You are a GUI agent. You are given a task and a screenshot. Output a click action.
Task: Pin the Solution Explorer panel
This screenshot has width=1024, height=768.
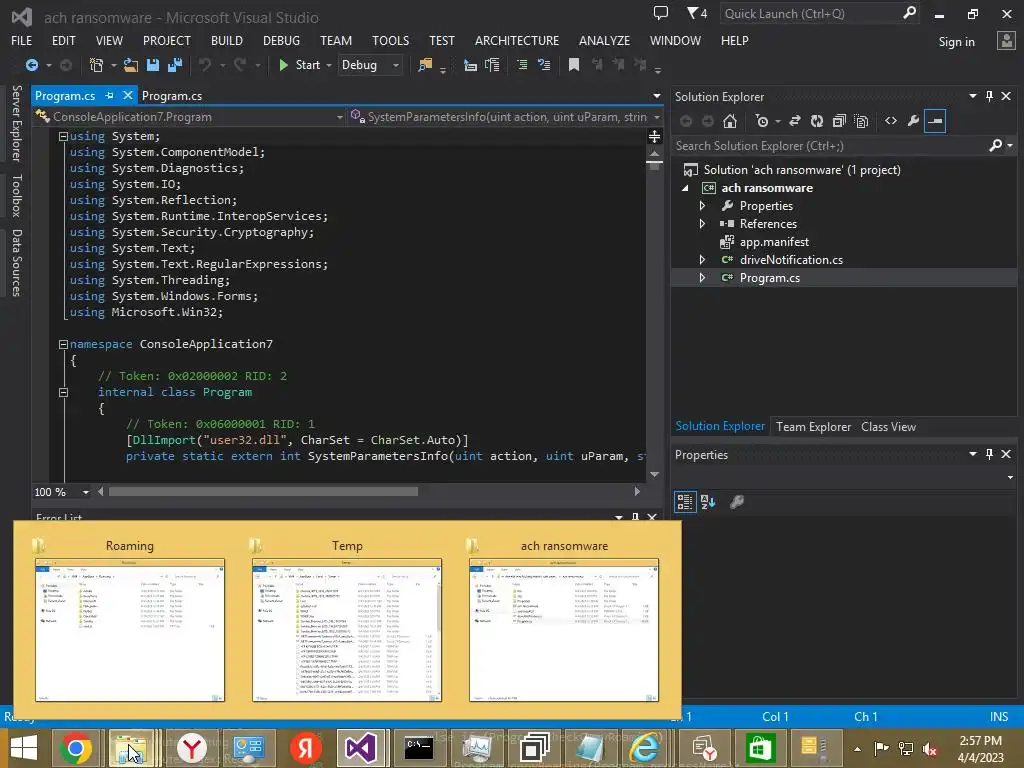pos(989,96)
